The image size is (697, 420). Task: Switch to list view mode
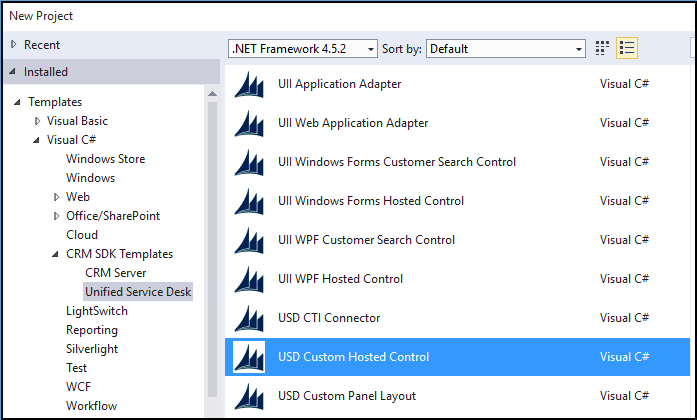click(x=628, y=48)
